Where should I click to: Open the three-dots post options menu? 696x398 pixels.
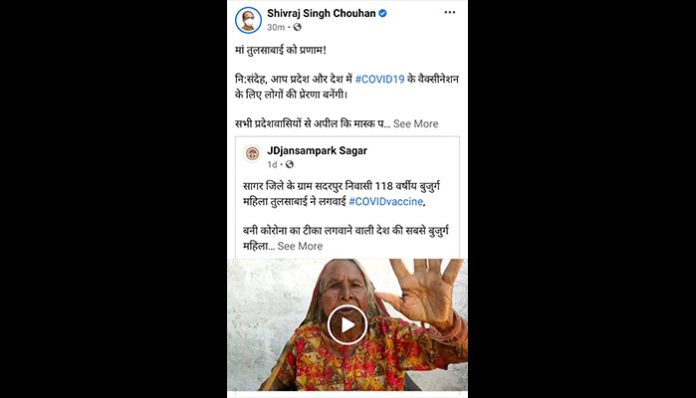[x=450, y=12]
